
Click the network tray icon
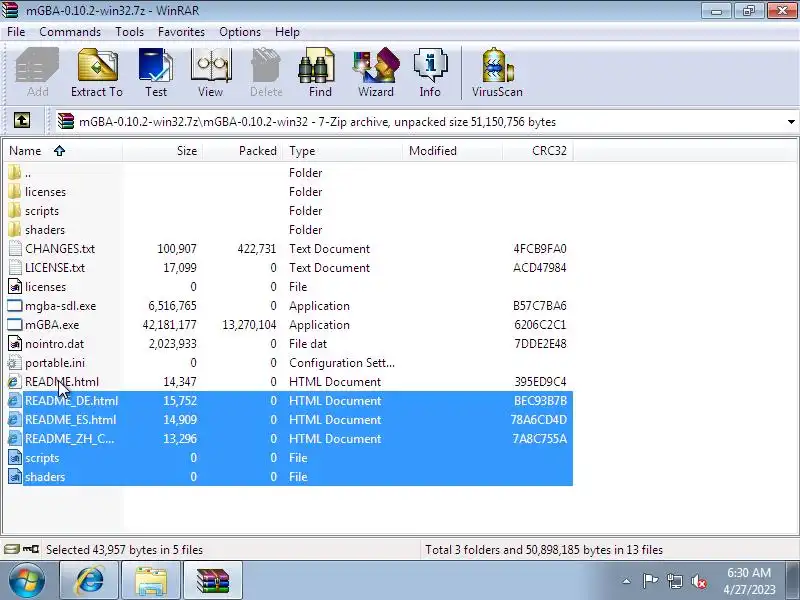click(674, 581)
